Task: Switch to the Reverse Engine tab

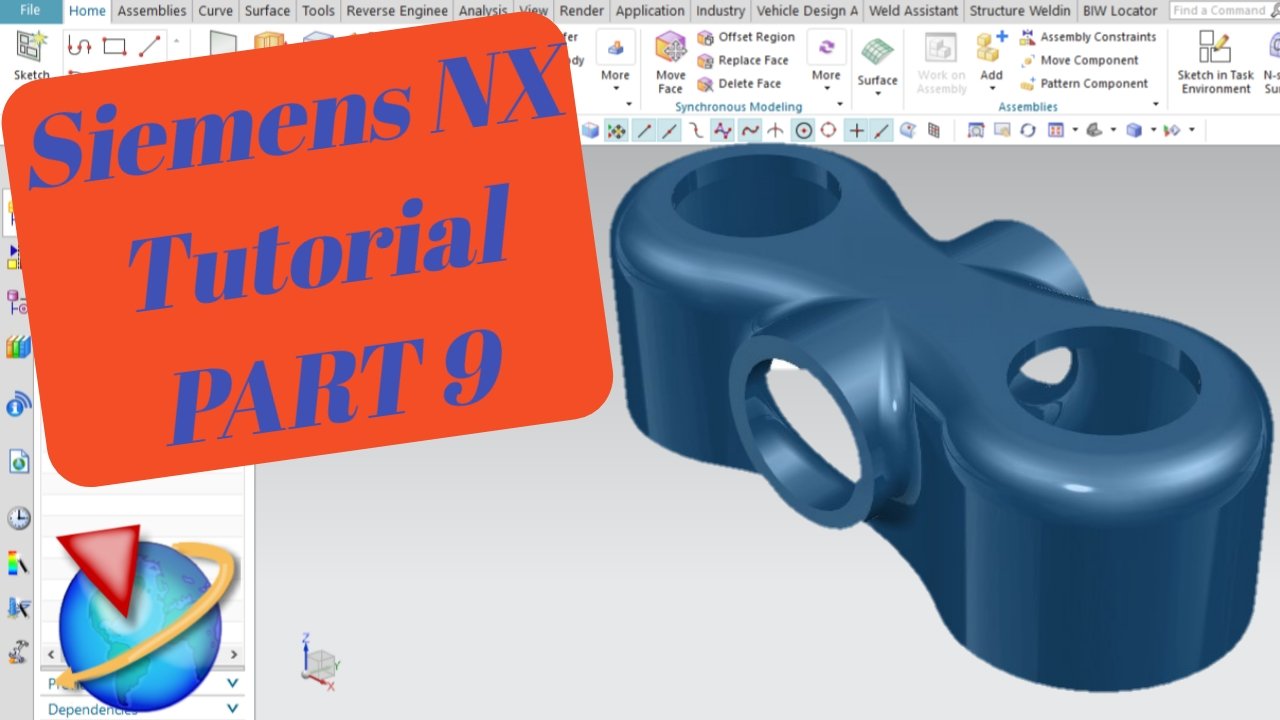Action: 398,11
